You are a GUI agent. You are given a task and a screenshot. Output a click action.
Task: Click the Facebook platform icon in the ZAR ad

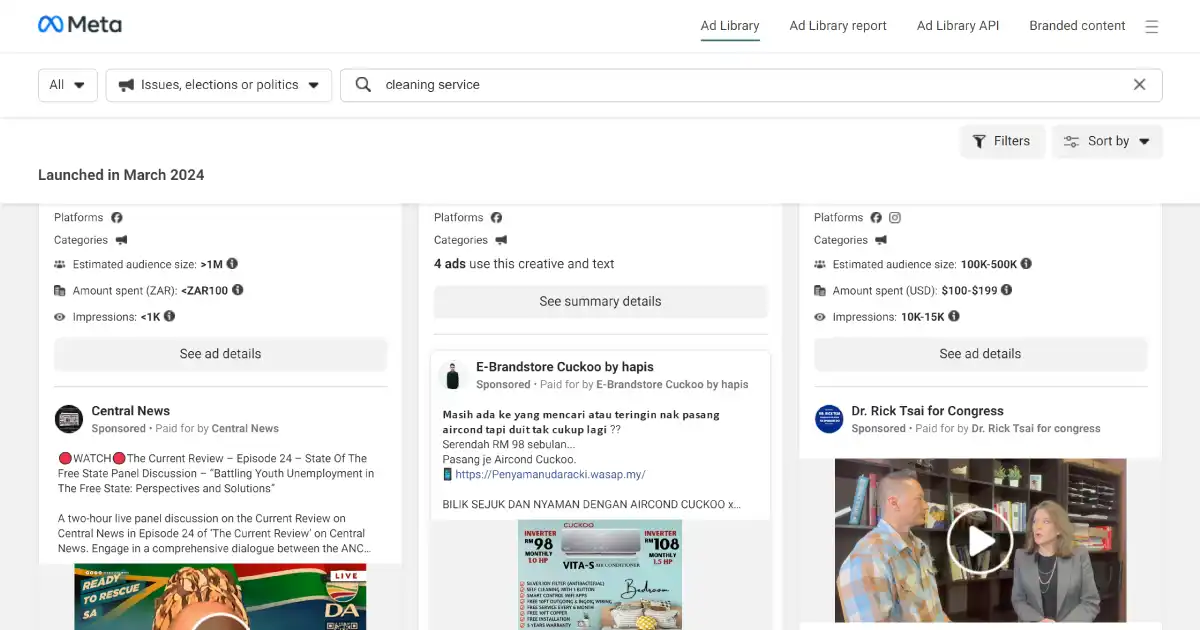(x=117, y=217)
